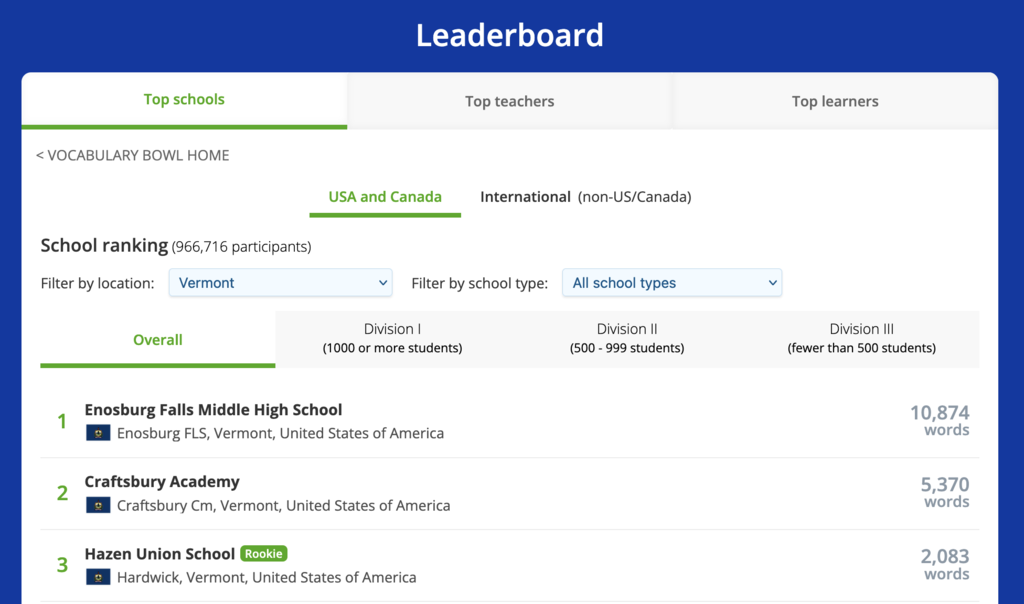
Task: Filter by Division III schools
Action: pyautogui.click(x=861, y=338)
